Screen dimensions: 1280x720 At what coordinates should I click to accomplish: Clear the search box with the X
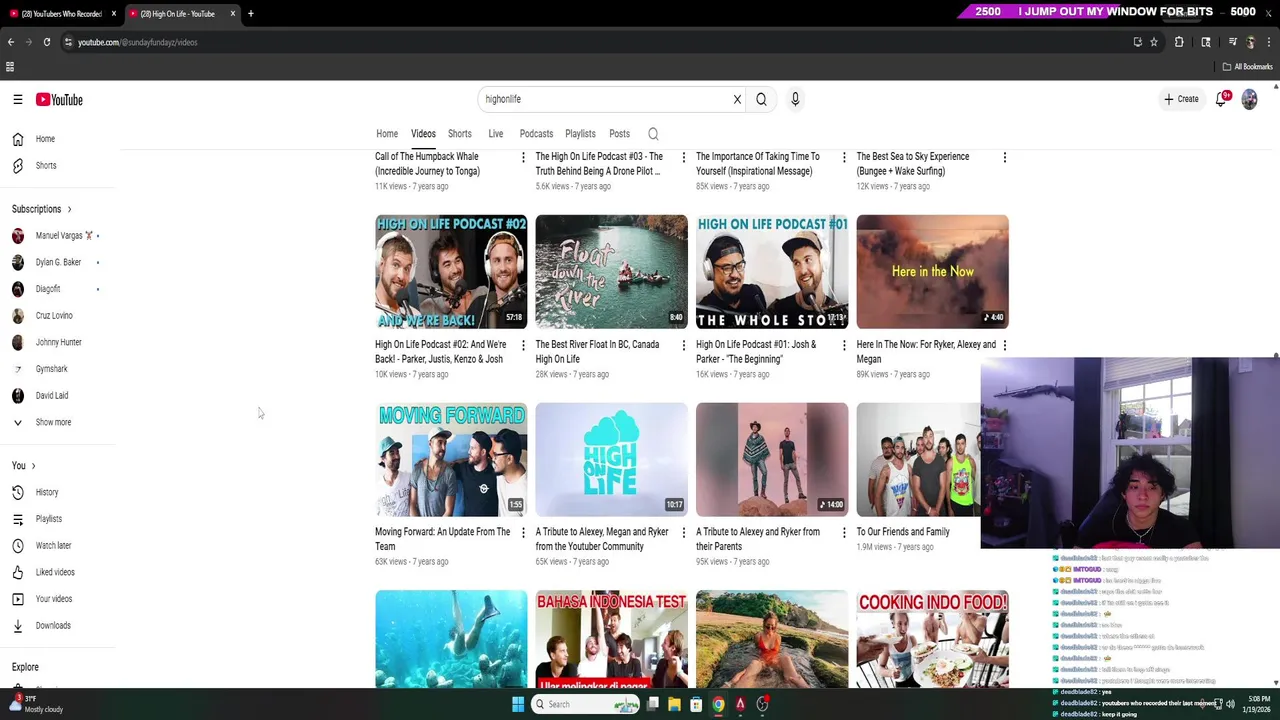point(737,99)
